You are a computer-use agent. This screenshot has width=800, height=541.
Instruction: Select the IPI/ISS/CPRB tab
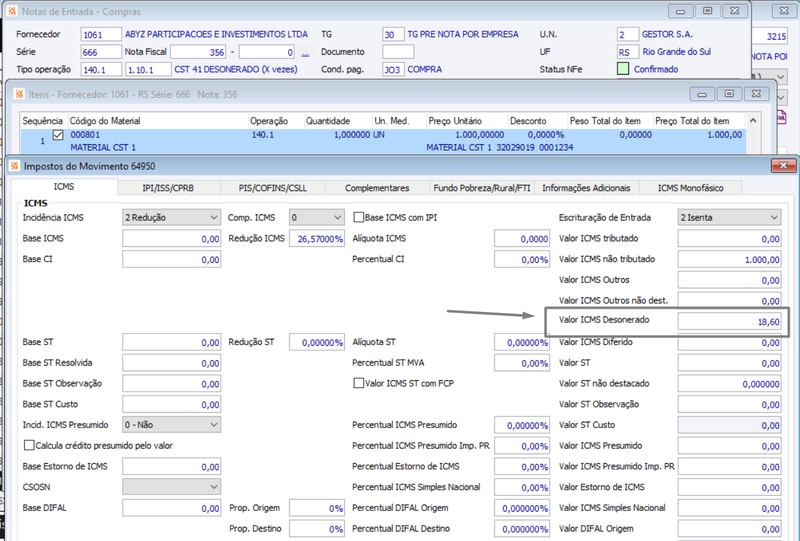(168, 188)
